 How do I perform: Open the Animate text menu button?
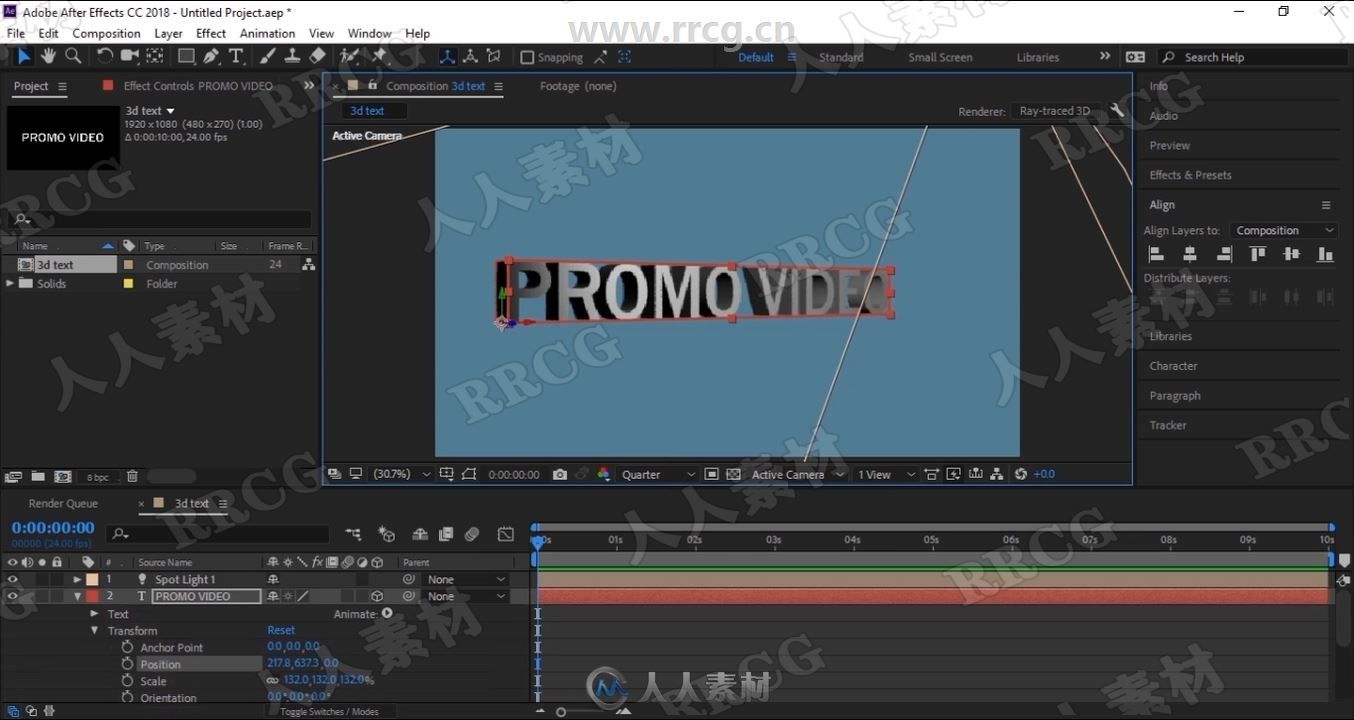(387, 613)
